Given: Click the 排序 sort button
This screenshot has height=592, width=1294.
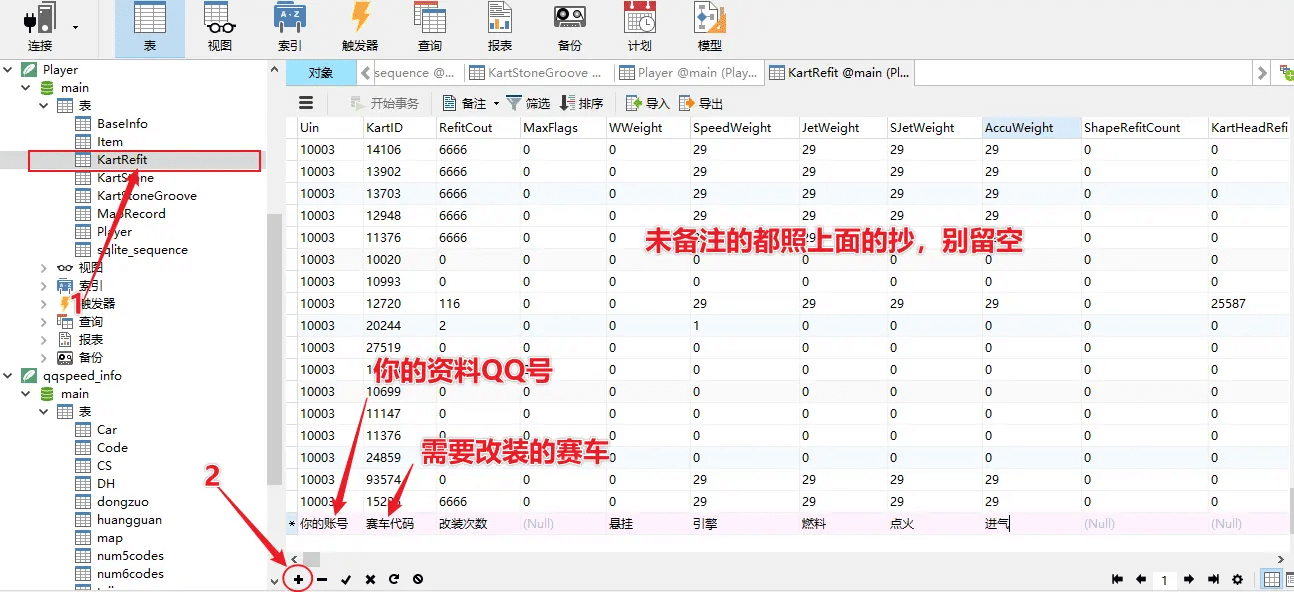Looking at the screenshot, I should [x=582, y=104].
